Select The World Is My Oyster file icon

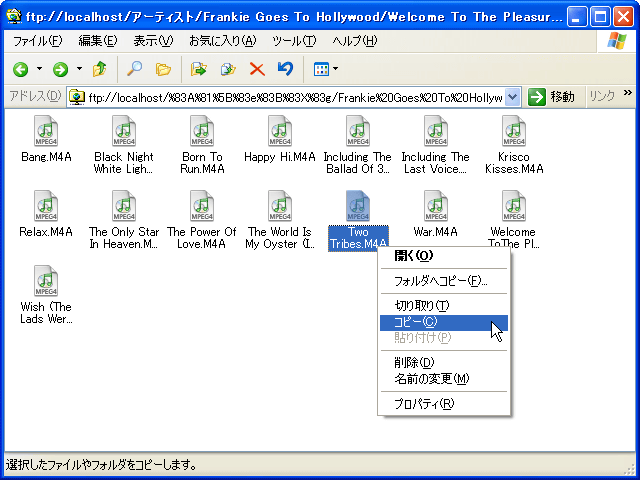280,206
